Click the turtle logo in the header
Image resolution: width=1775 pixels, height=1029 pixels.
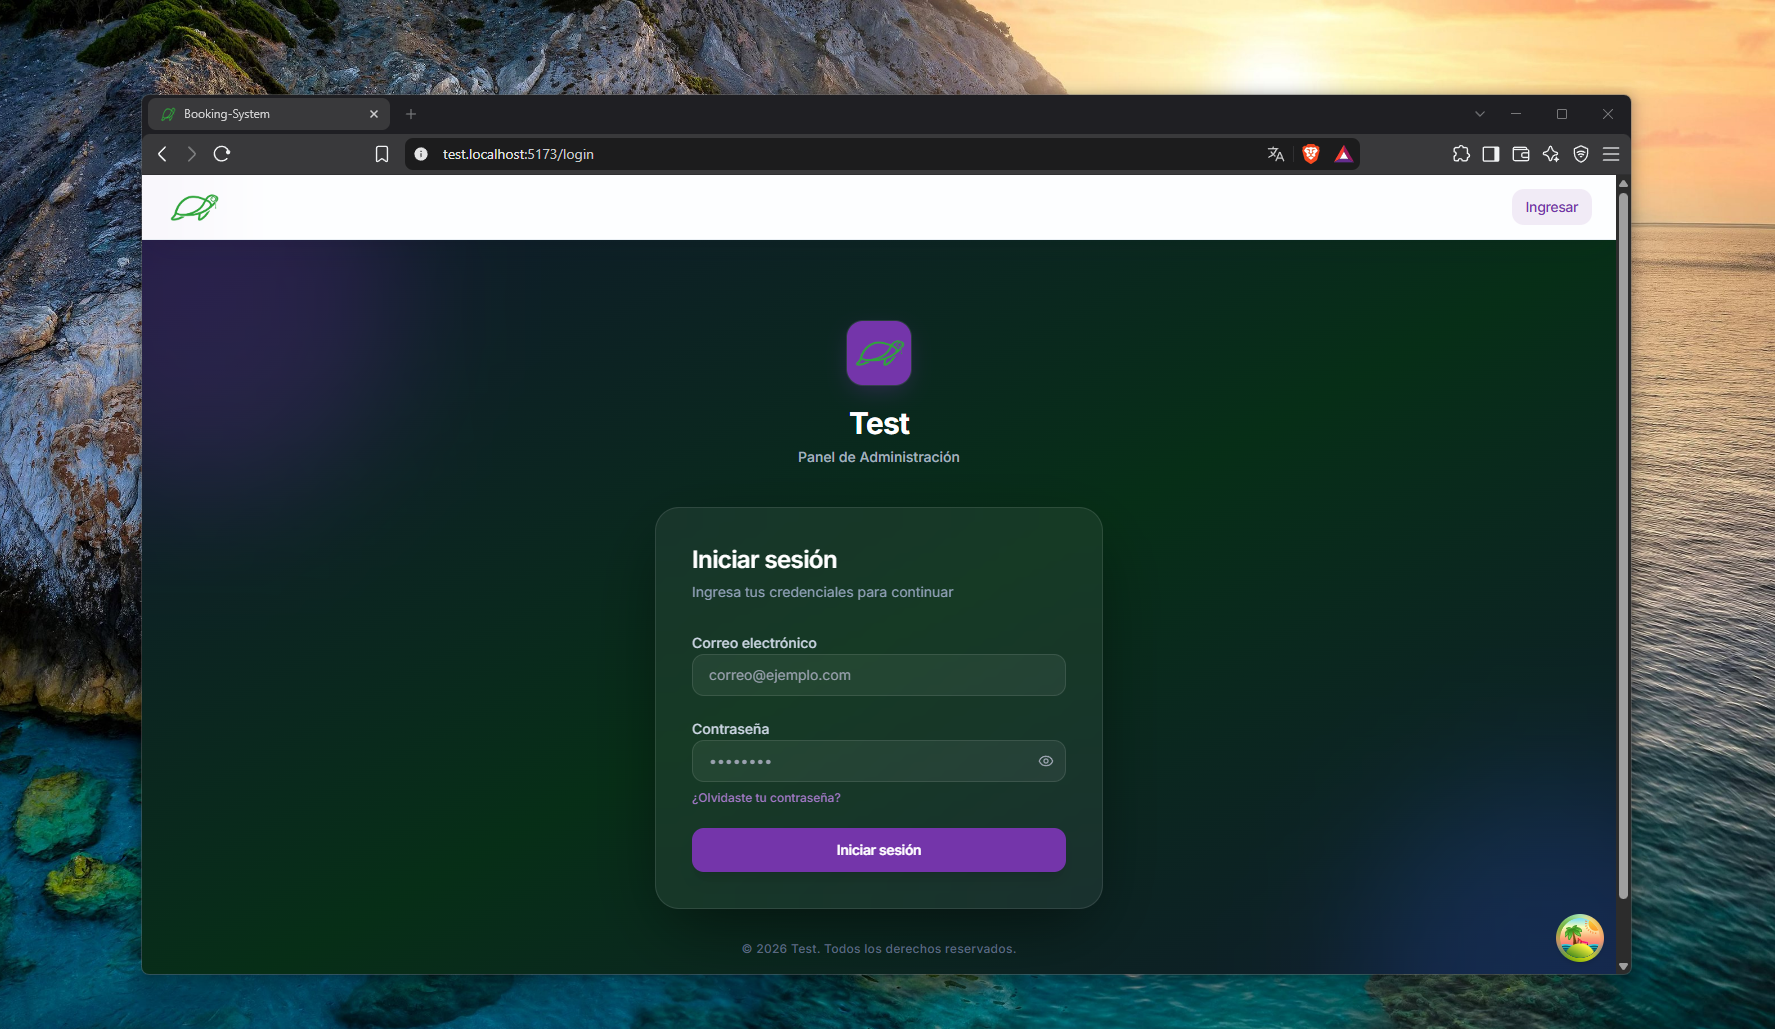194,207
